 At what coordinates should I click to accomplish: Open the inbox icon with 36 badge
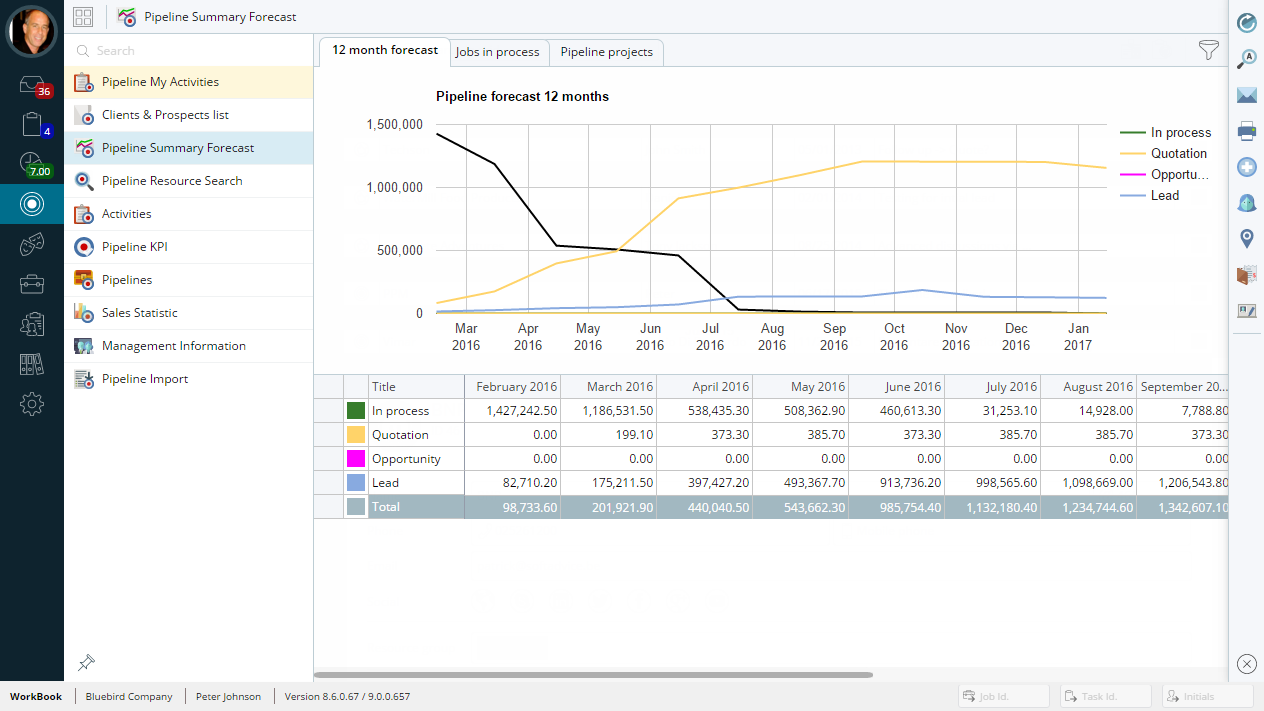point(32,85)
